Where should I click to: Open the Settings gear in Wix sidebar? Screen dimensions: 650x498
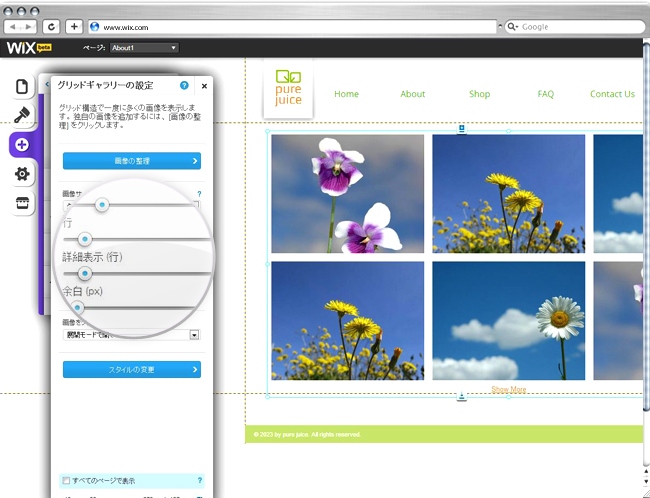22,174
